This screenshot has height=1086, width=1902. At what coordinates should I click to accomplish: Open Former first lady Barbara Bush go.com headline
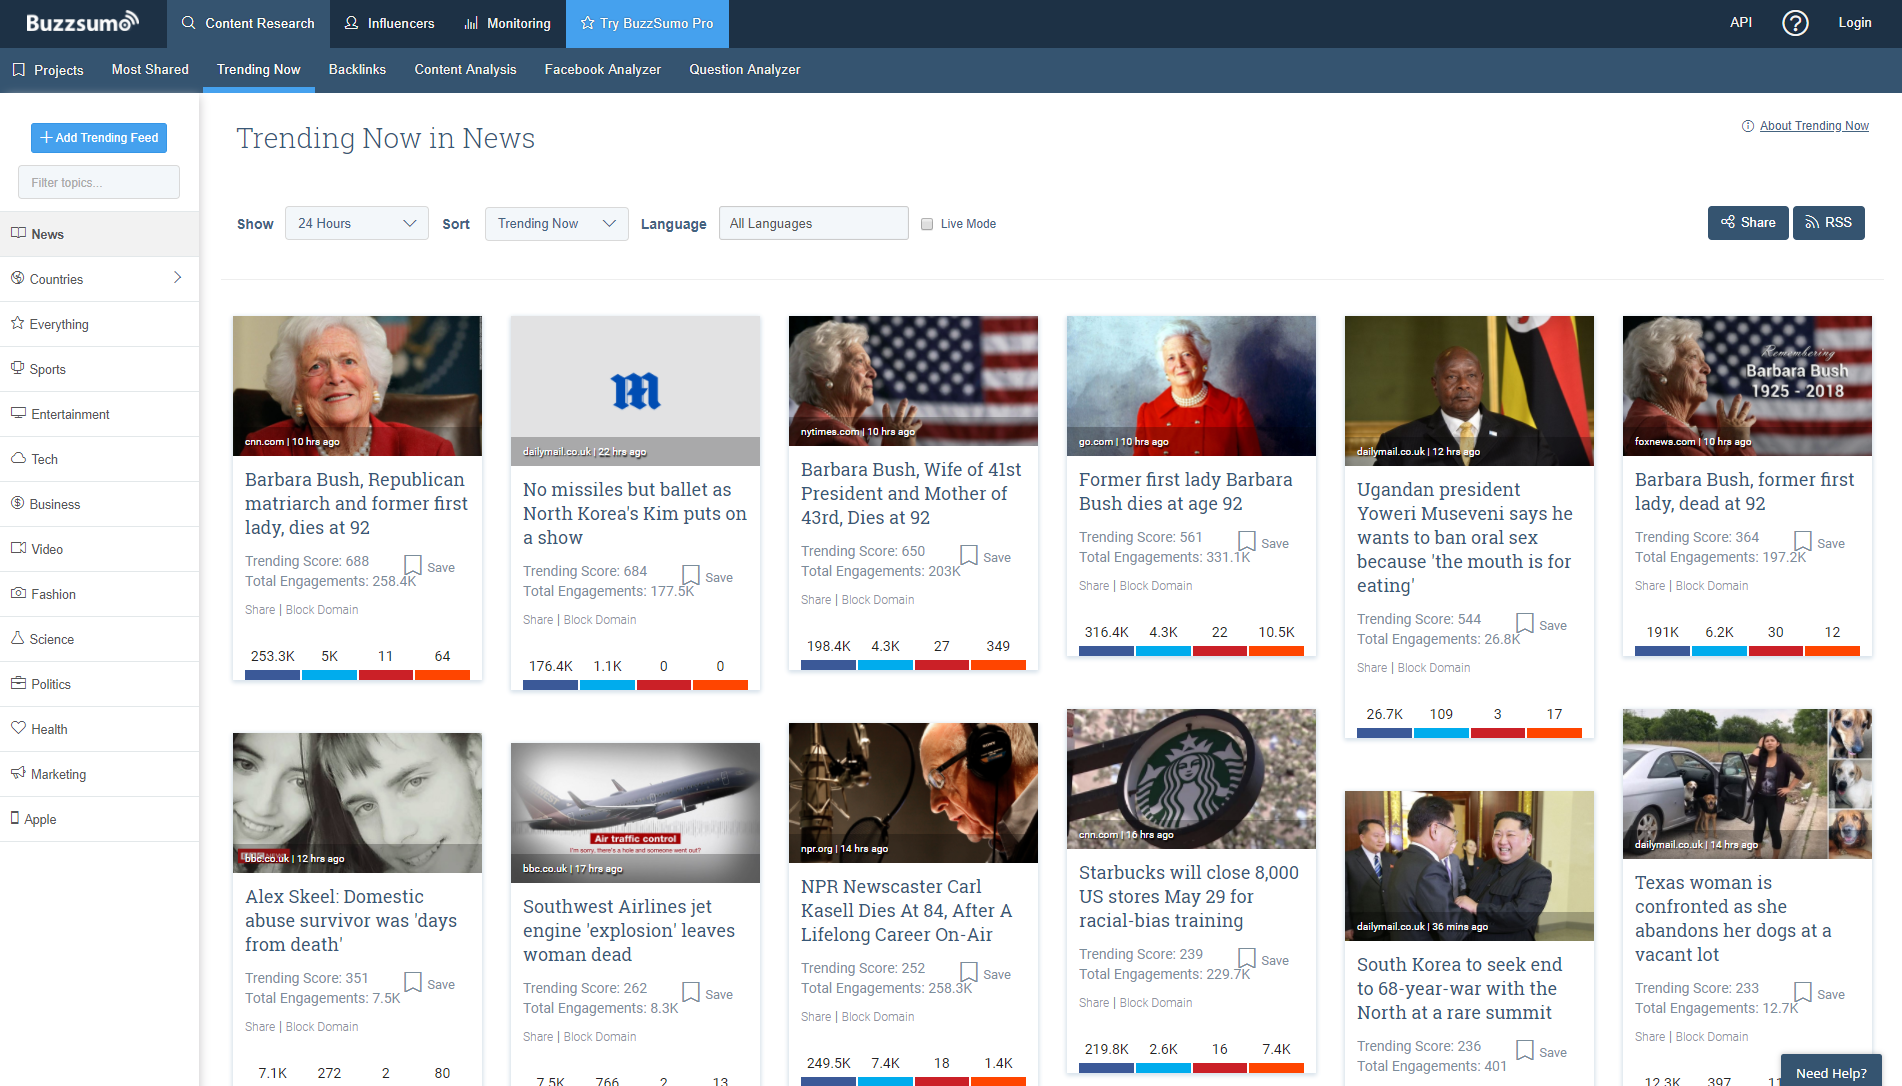tap(1185, 491)
